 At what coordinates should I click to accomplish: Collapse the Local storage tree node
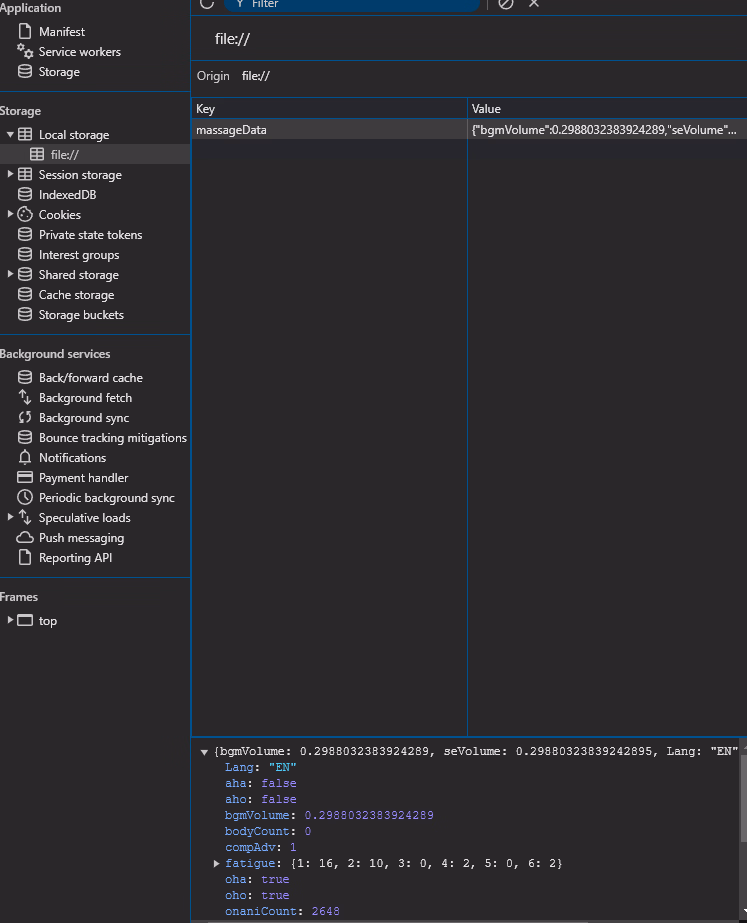click(x=10, y=135)
